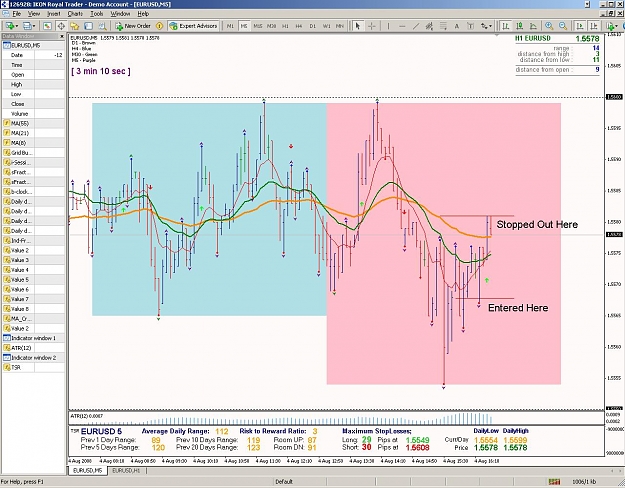Switch chart to H1 timeframe
The width and height of the screenshot is (625, 488).
click(x=285, y=26)
